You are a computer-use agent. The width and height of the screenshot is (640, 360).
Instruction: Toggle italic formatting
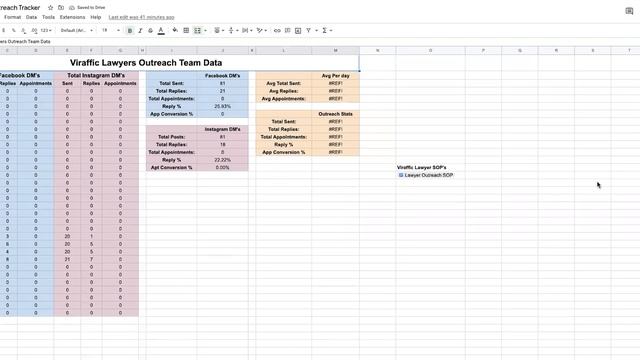(140, 31)
